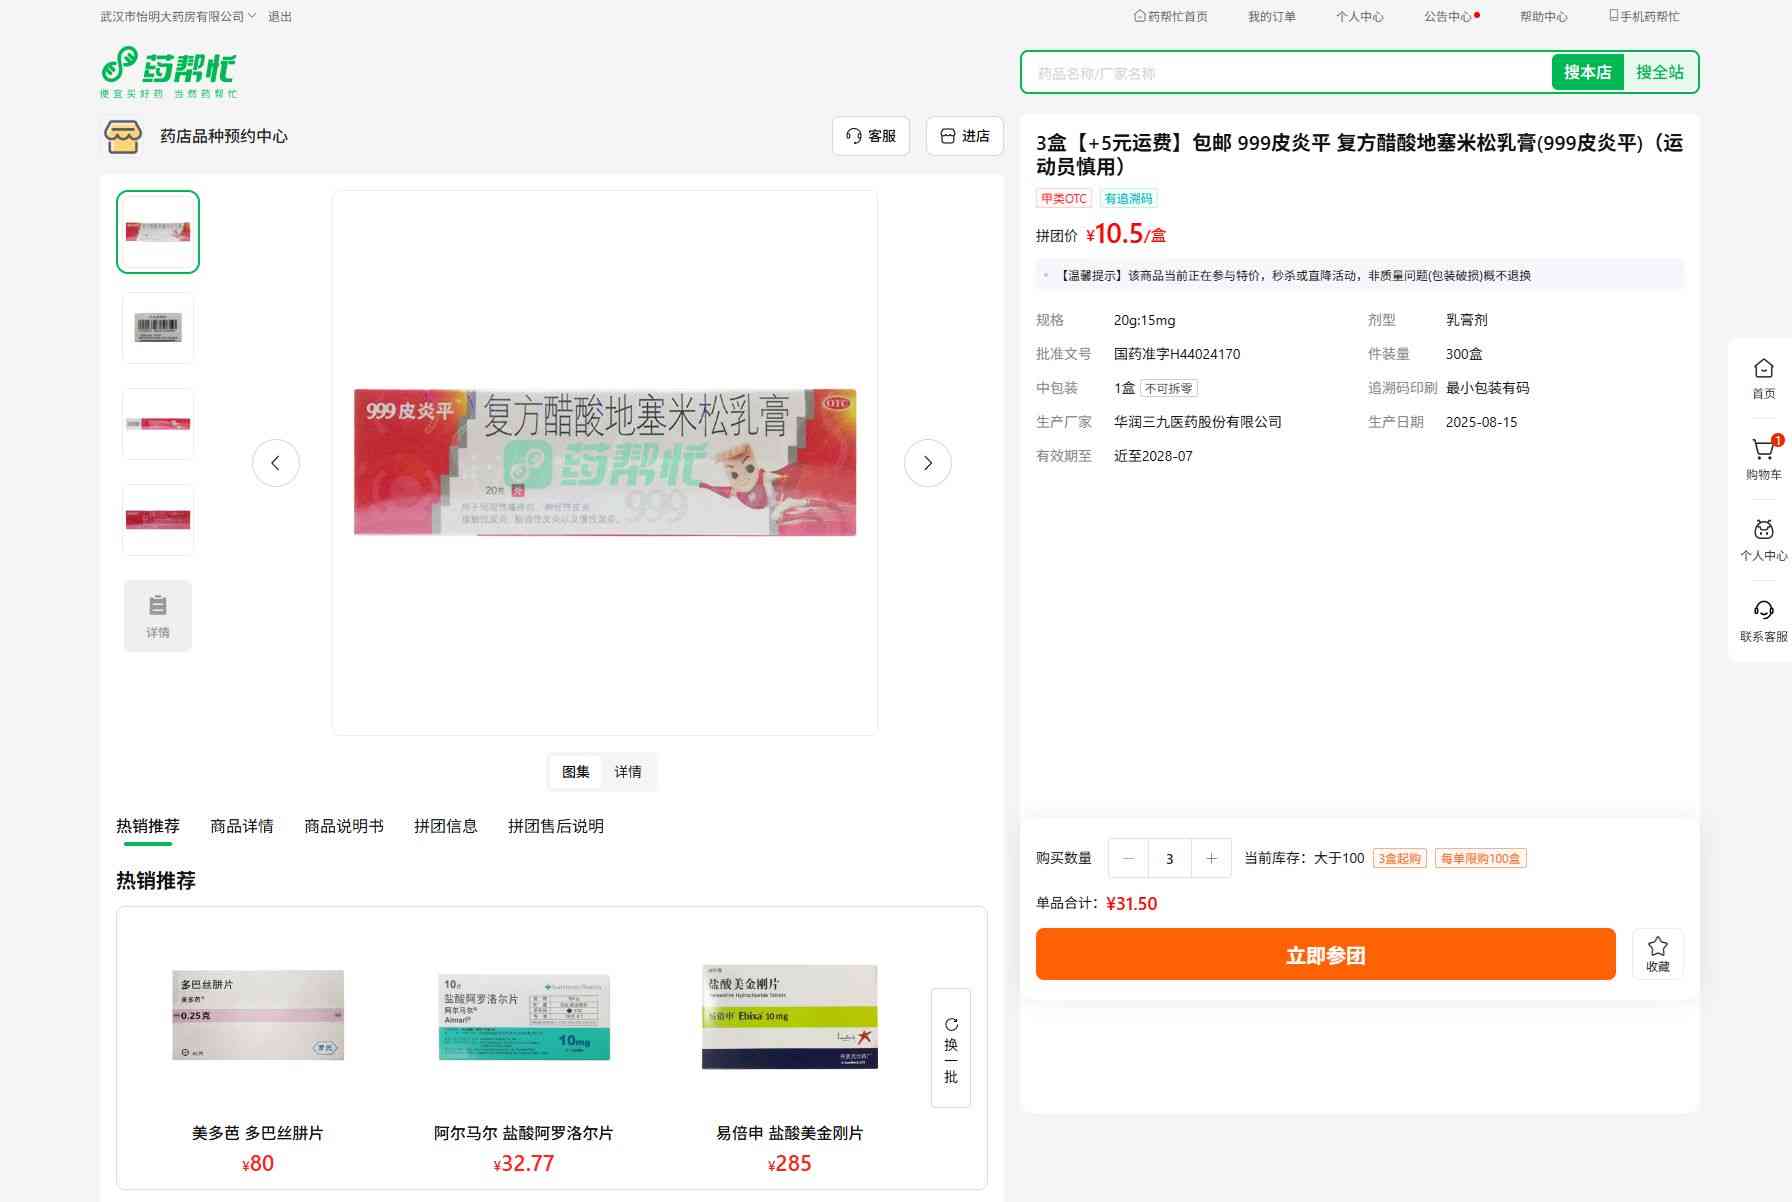Viewport: 1792px width, 1202px height.
Task: Select the barcode product thumbnail
Action: click(x=158, y=328)
